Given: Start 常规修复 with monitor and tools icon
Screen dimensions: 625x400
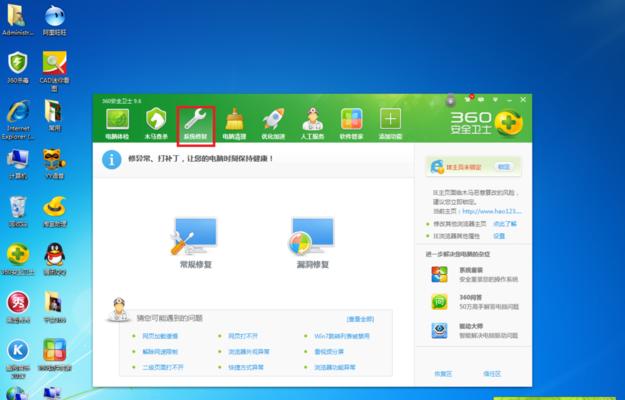Looking at the screenshot, I should (x=195, y=242).
